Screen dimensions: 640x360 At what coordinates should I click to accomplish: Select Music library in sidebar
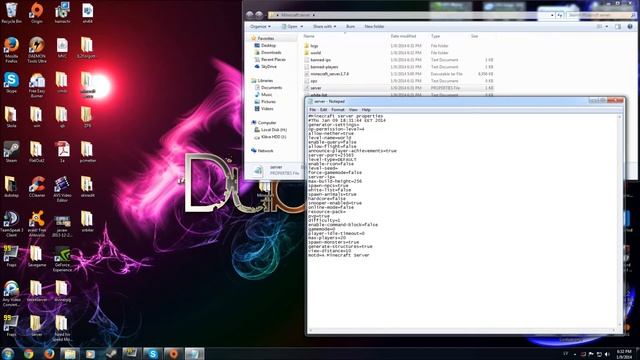pyautogui.click(x=267, y=94)
